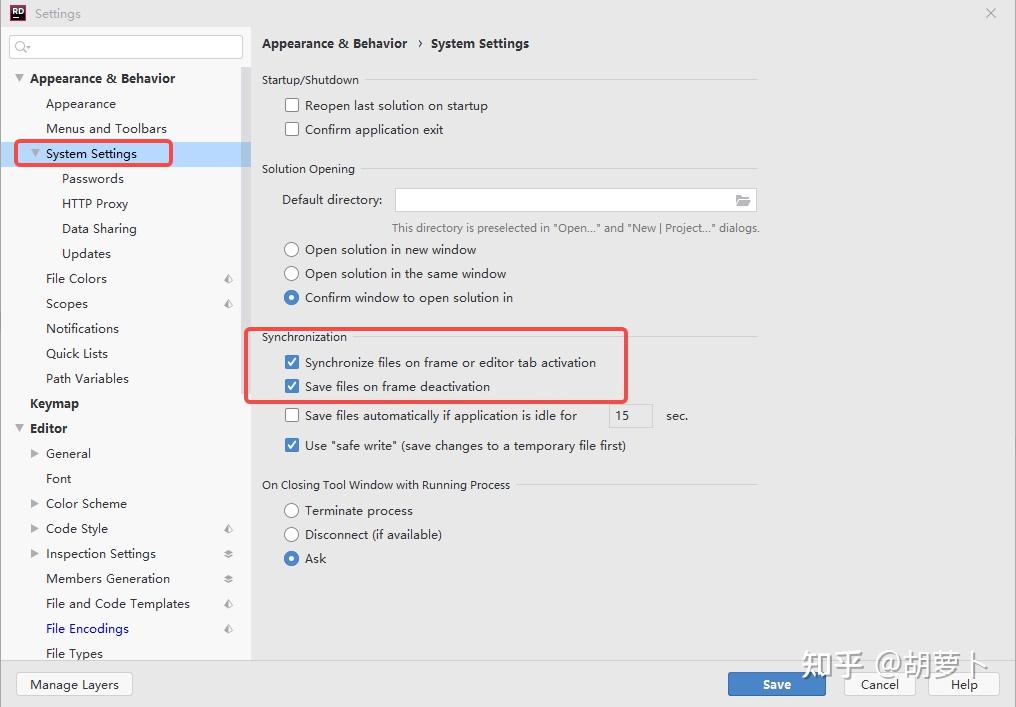Image resolution: width=1016 pixels, height=707 pixels.
Task: Expand the General node under Editor
Action: point(35,454)
